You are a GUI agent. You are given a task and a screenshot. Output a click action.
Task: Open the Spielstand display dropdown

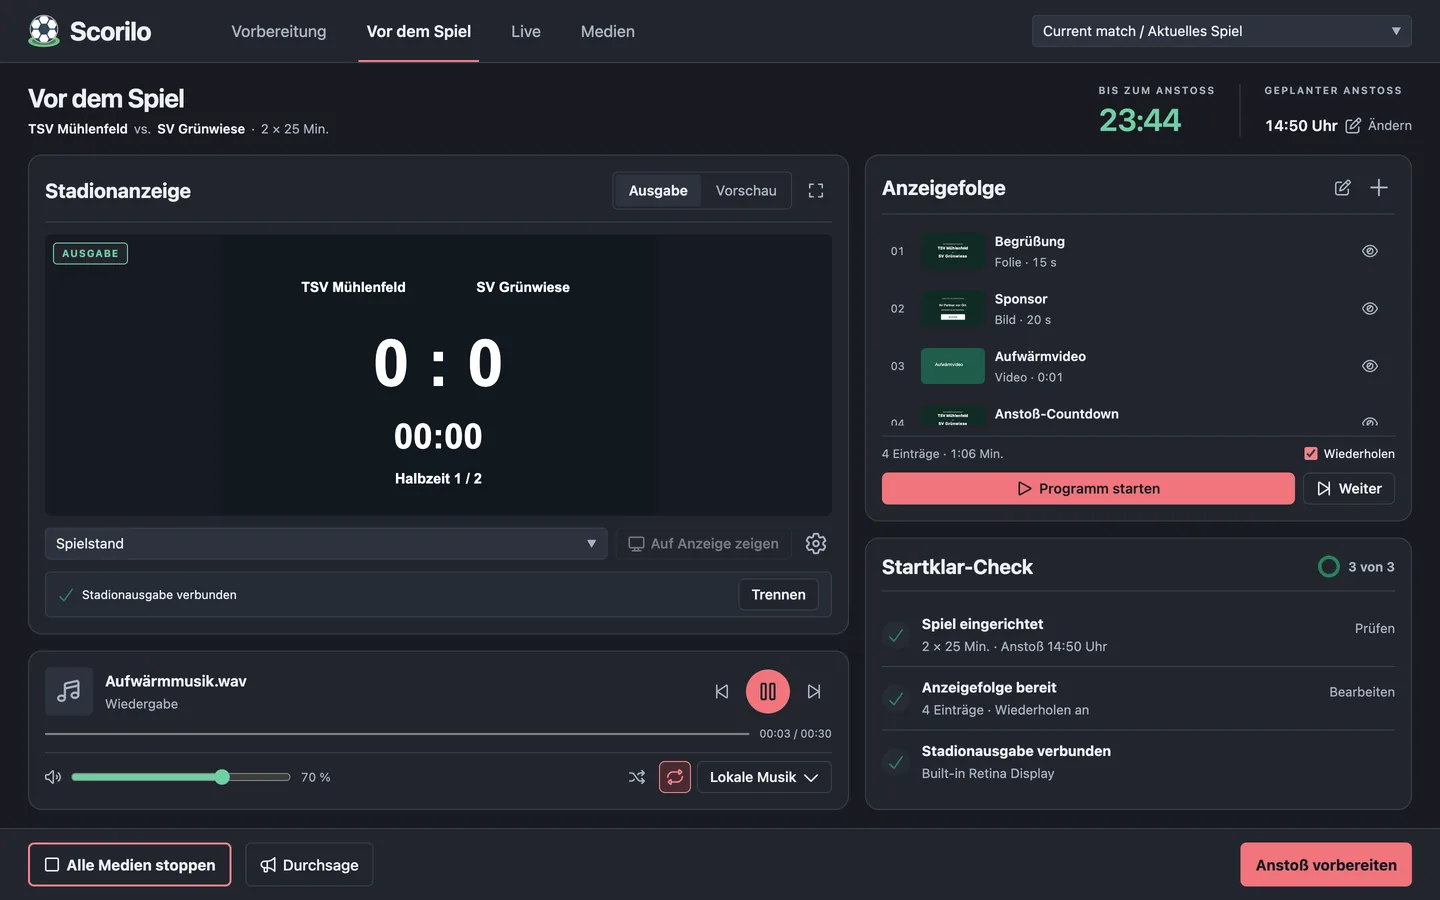tap(326, 543)
